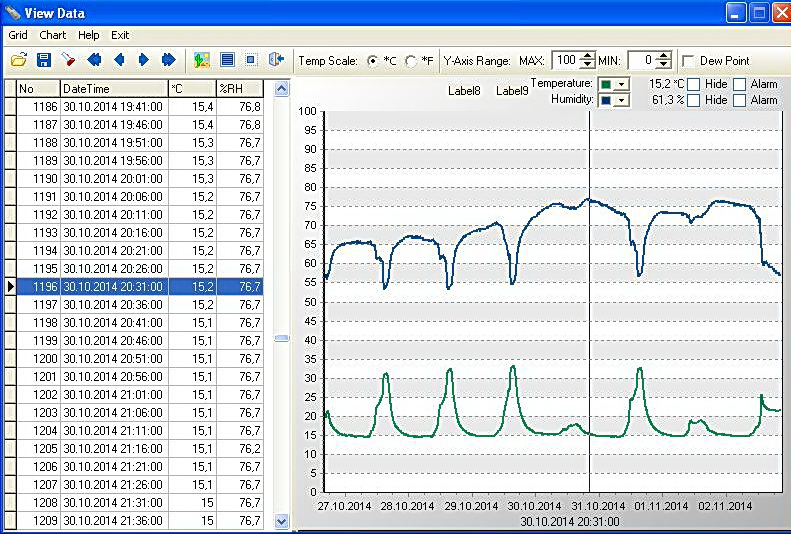Click the open folder icon
Viewport: 791px width, 534px height.
tap(19, 60)
